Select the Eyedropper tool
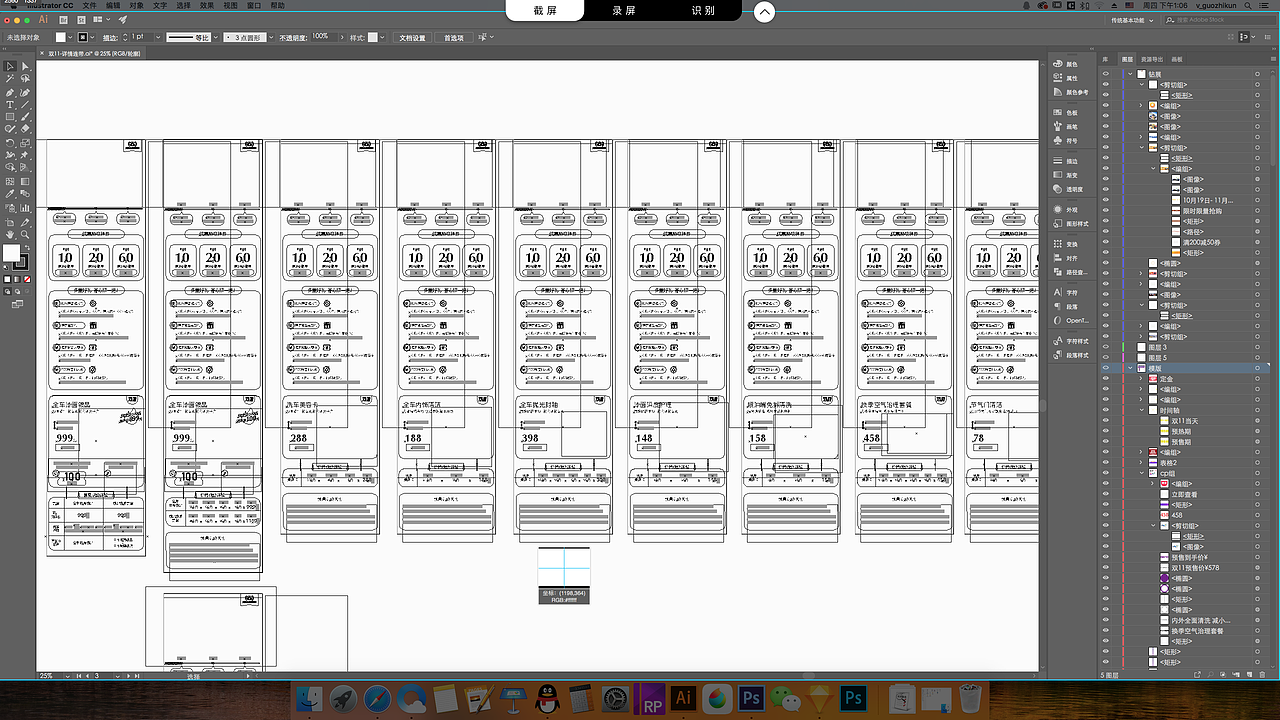The height and width of the screenshot is (720, 1280). click(10, 194)
